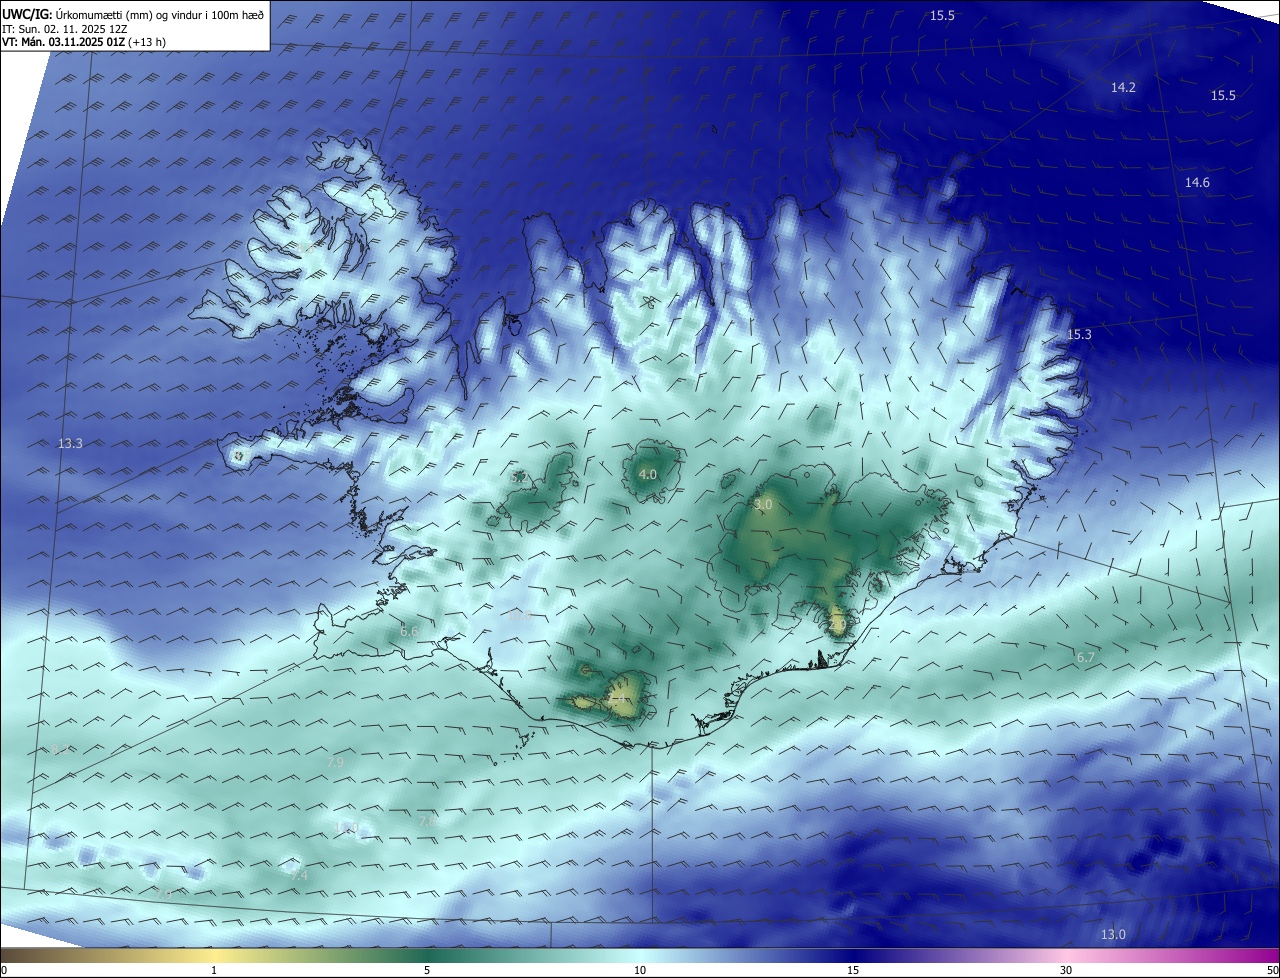Click the color scale tick label 1
The height and width of the screenshot is (978, 1280).
click(214, 970)
